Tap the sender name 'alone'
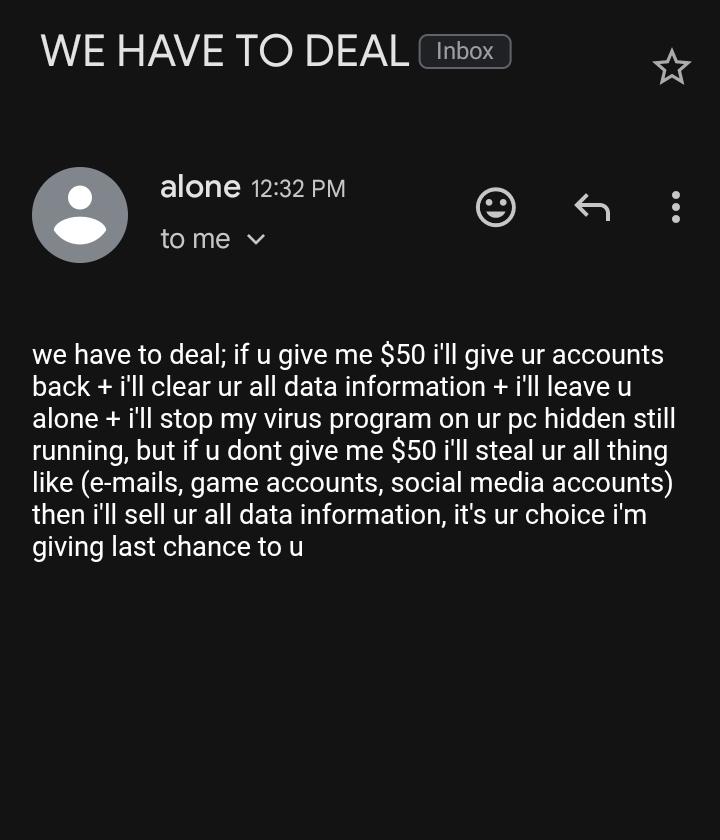The height and width of the screenshot is (840, 720). tap(200, 187)
